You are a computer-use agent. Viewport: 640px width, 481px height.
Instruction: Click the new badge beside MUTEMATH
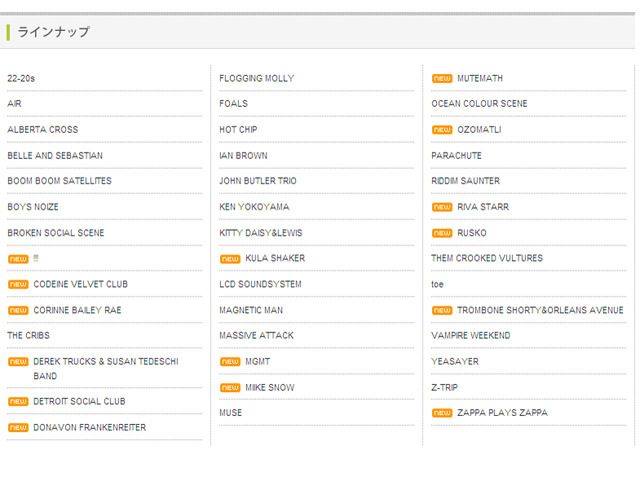[442, 78]
